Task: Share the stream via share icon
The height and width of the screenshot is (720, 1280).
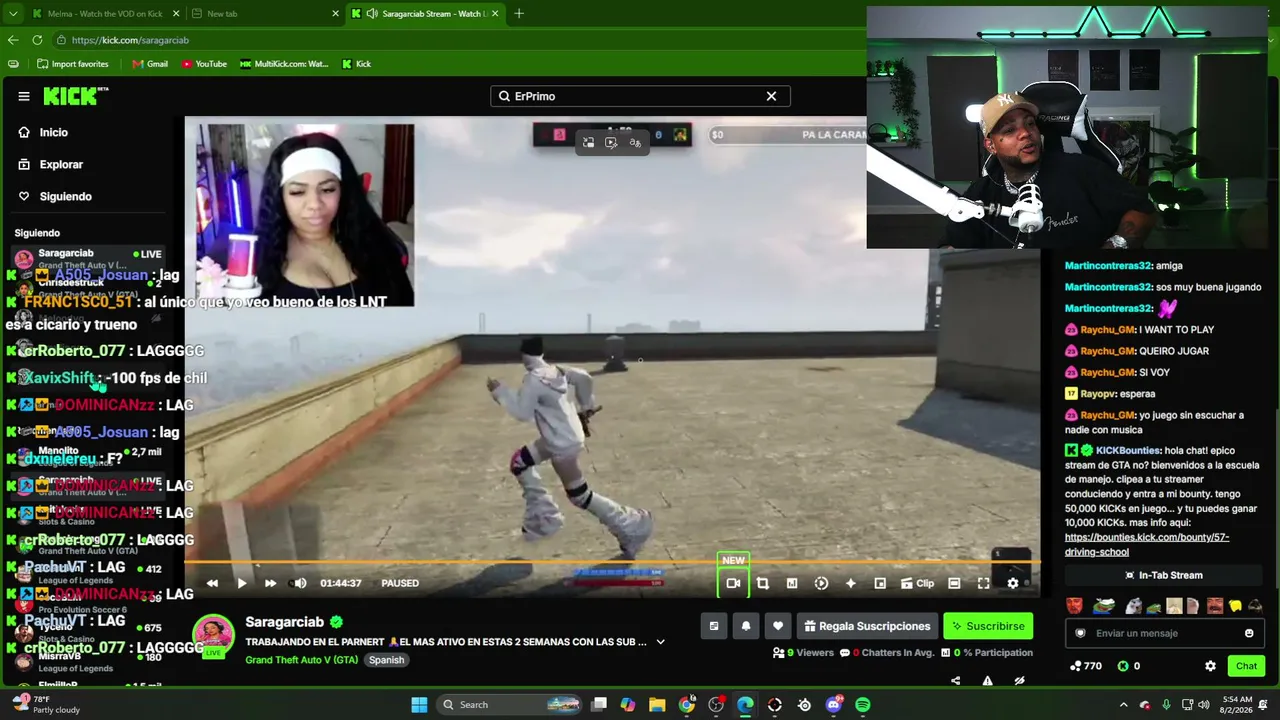Action: (955, 681)
